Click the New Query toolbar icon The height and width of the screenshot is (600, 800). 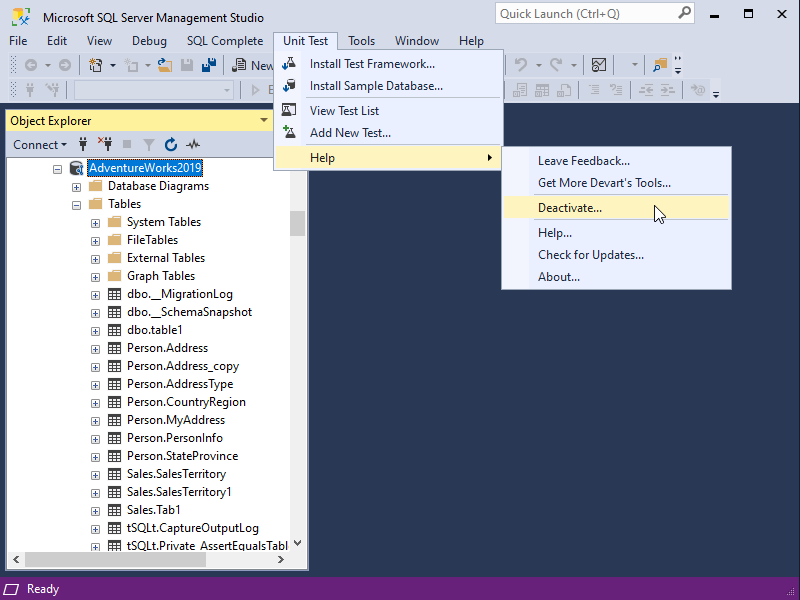(238, 65)
